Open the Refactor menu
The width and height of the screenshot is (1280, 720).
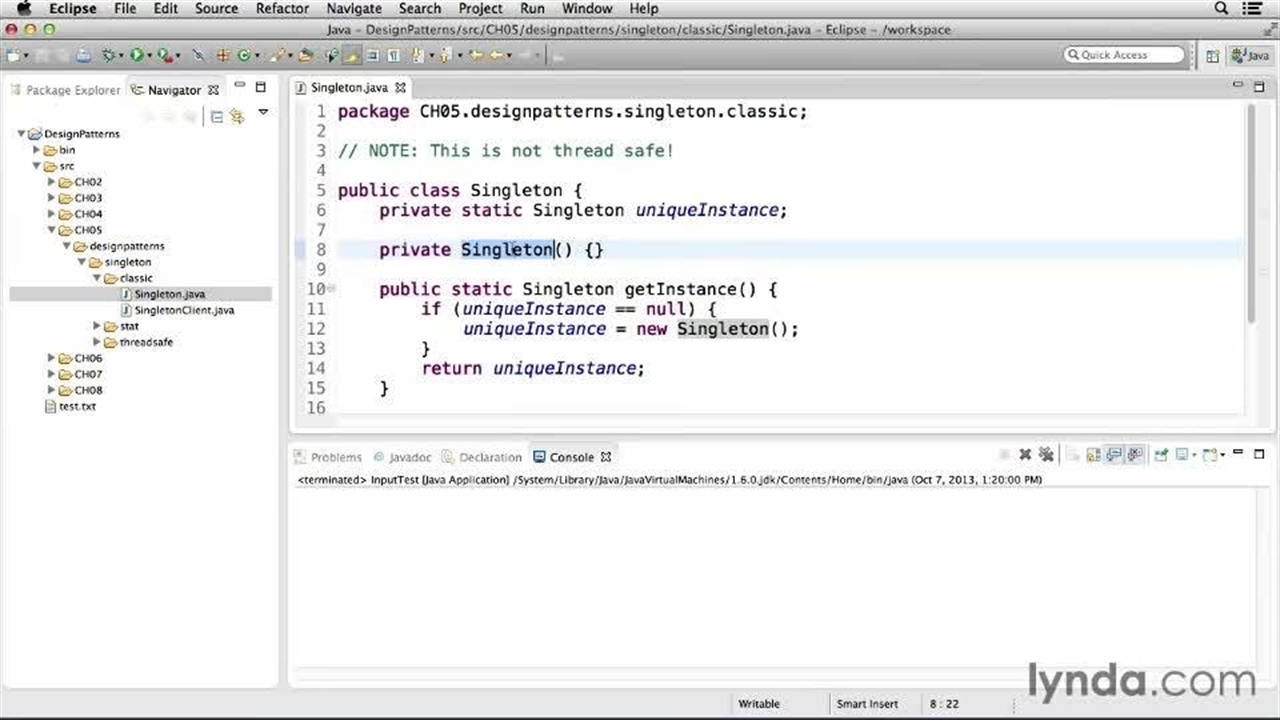pyautogui.click(x=282, y=8)
